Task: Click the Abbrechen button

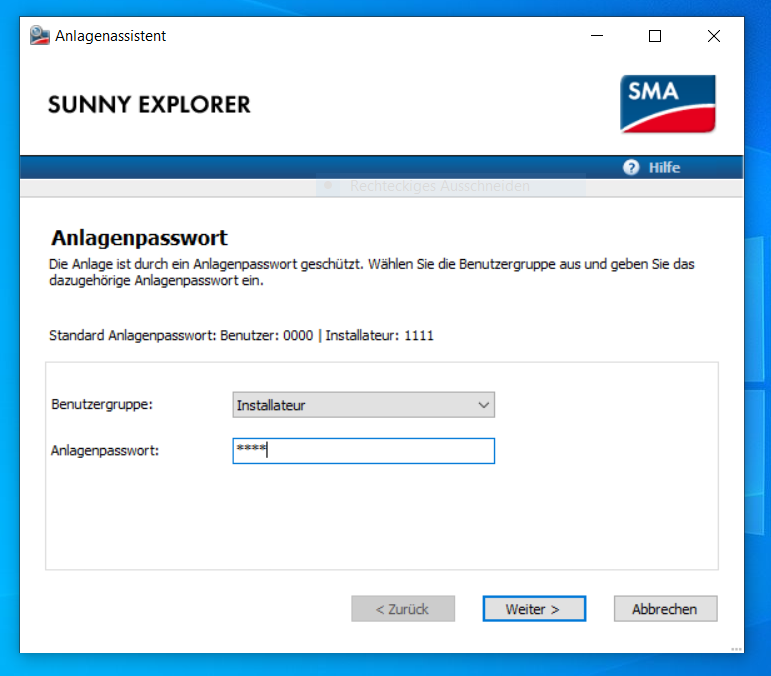Action: 665,609
